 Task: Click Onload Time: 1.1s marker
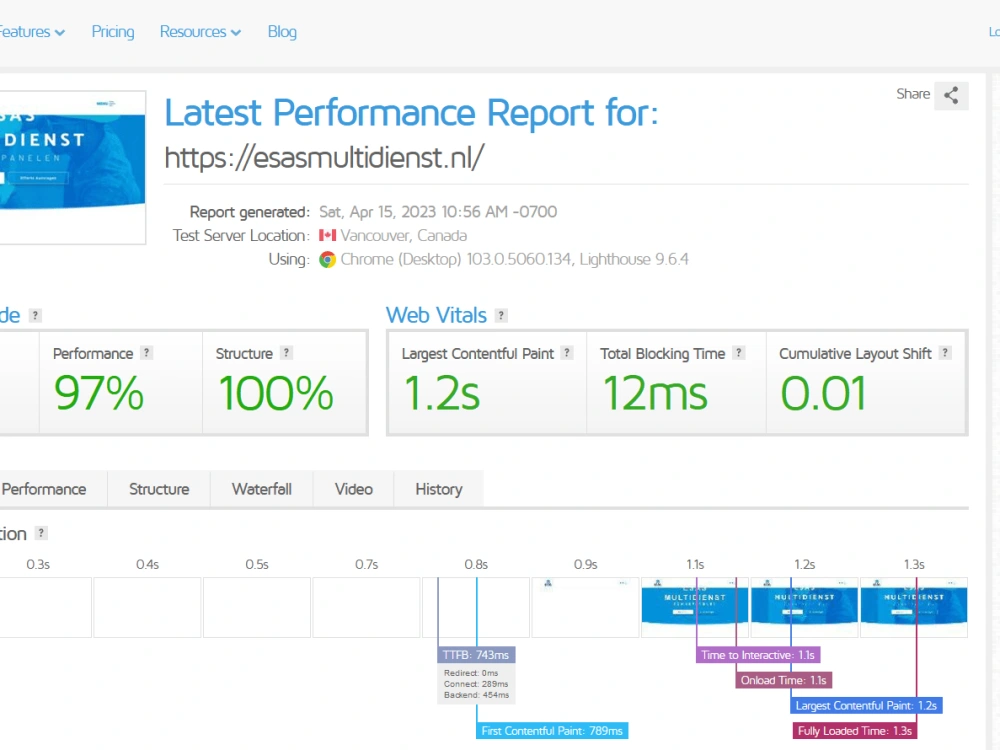(783, 680)
